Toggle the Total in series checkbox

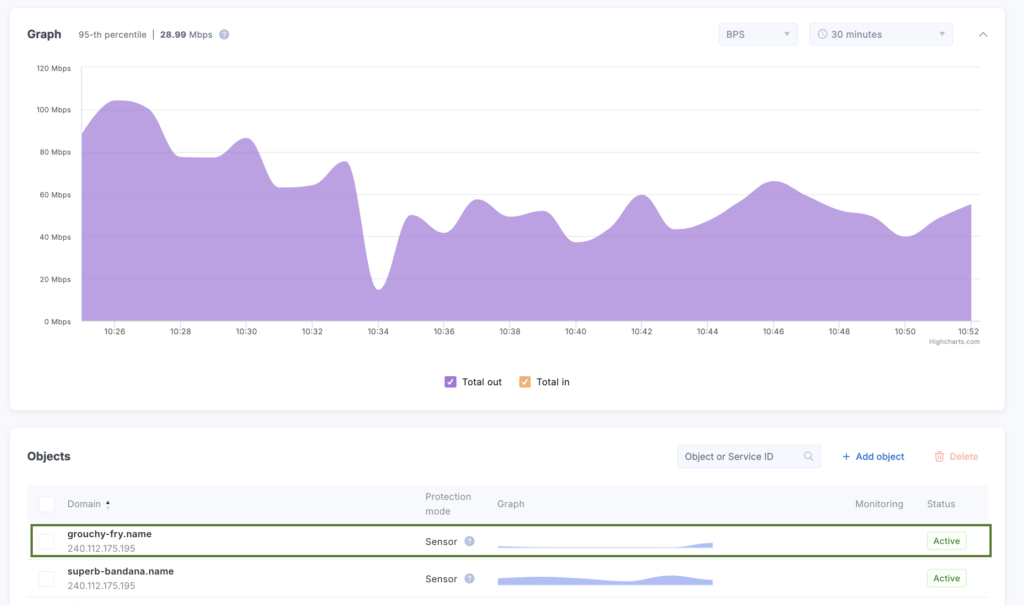click(x=525, y=382)
